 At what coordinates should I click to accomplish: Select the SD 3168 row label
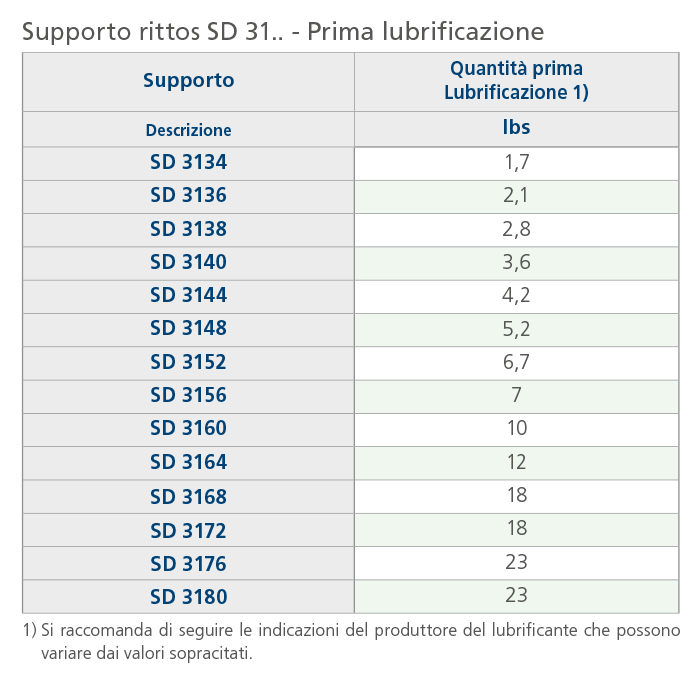(188, 496)
